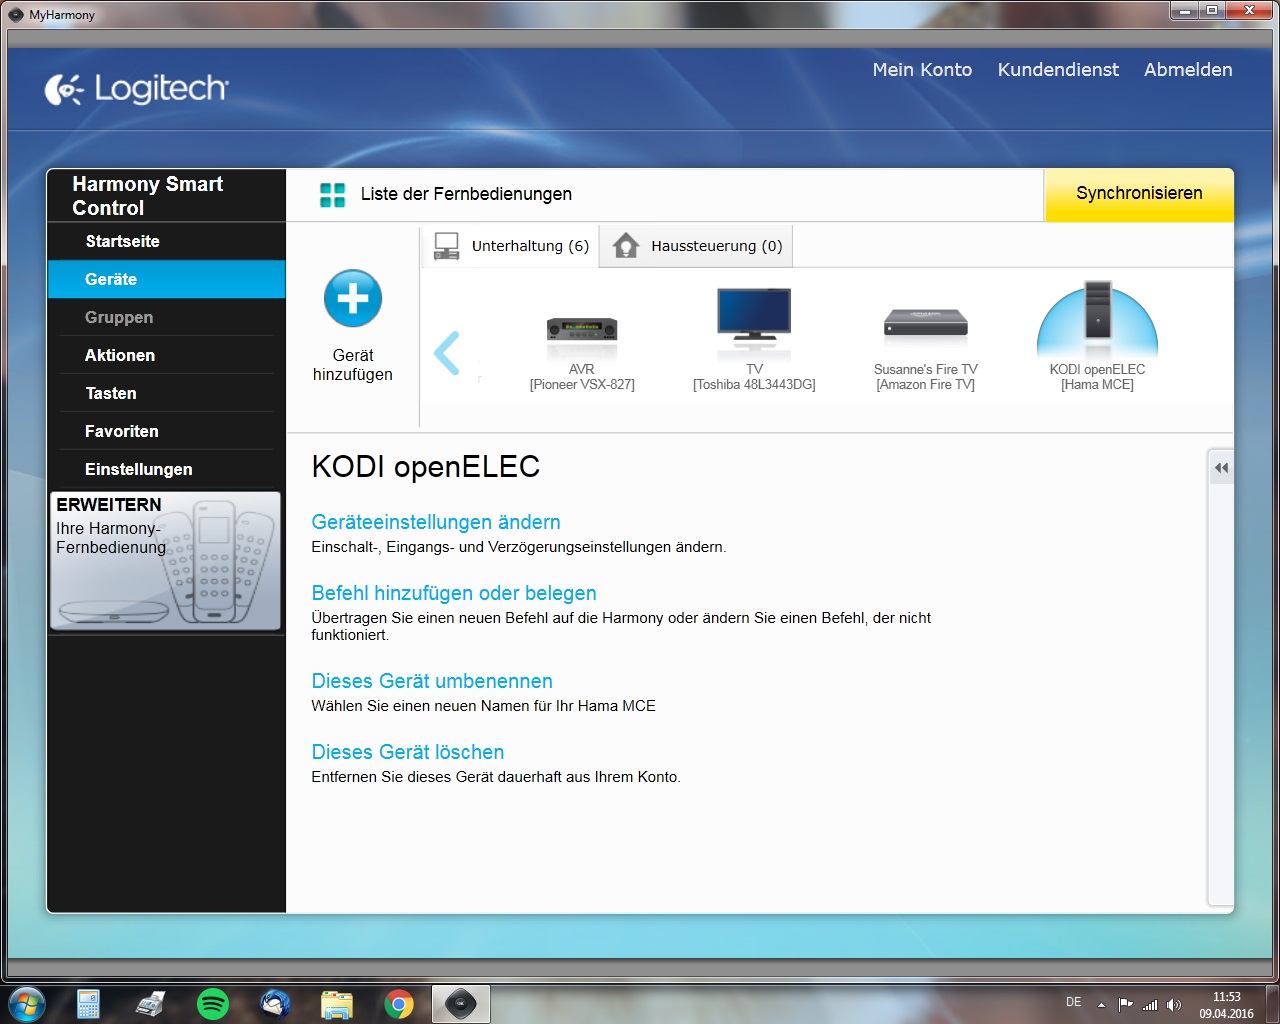Open Geräteeinstellungen ändern link
This screenshot has width=1280, height=1024.
coord(435,522)
